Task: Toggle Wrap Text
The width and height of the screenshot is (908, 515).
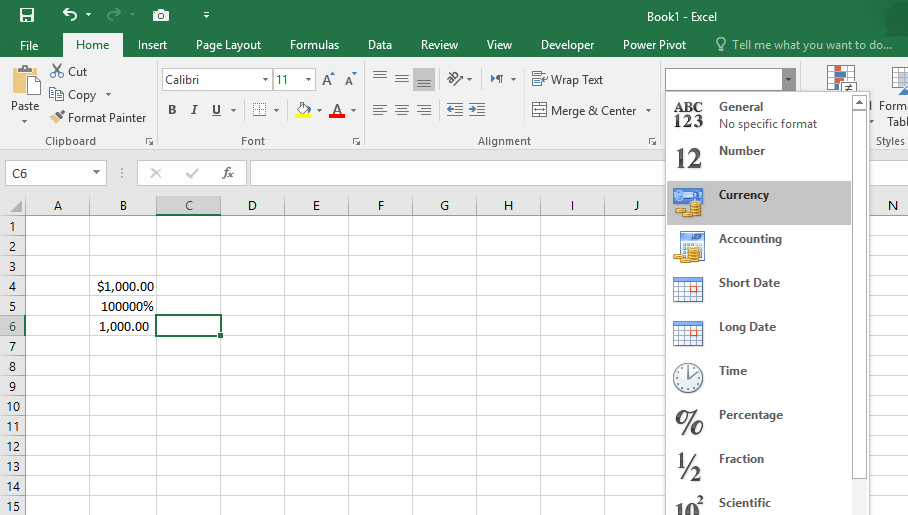Action: pos(568,79)
